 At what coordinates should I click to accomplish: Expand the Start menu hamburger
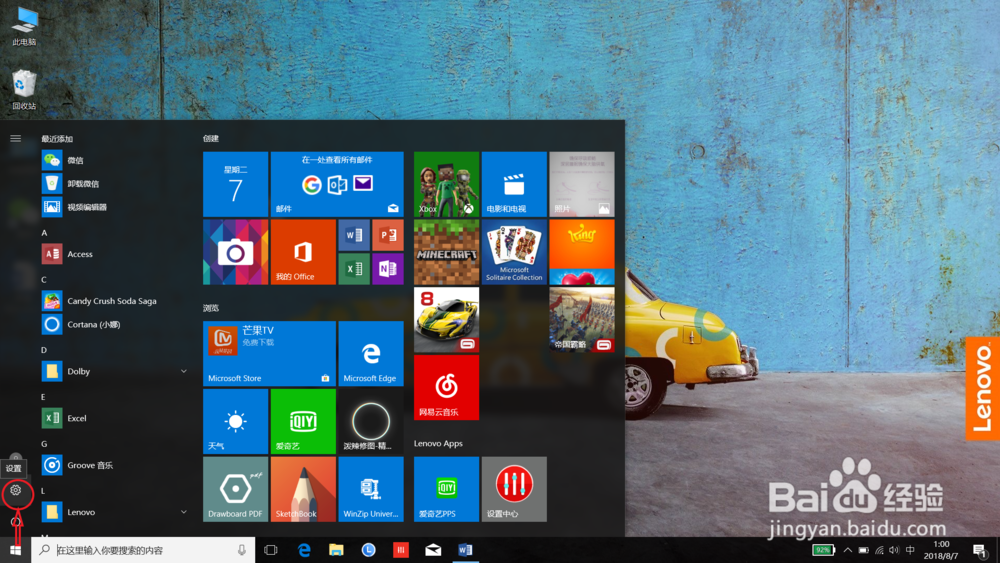(16, 138)
